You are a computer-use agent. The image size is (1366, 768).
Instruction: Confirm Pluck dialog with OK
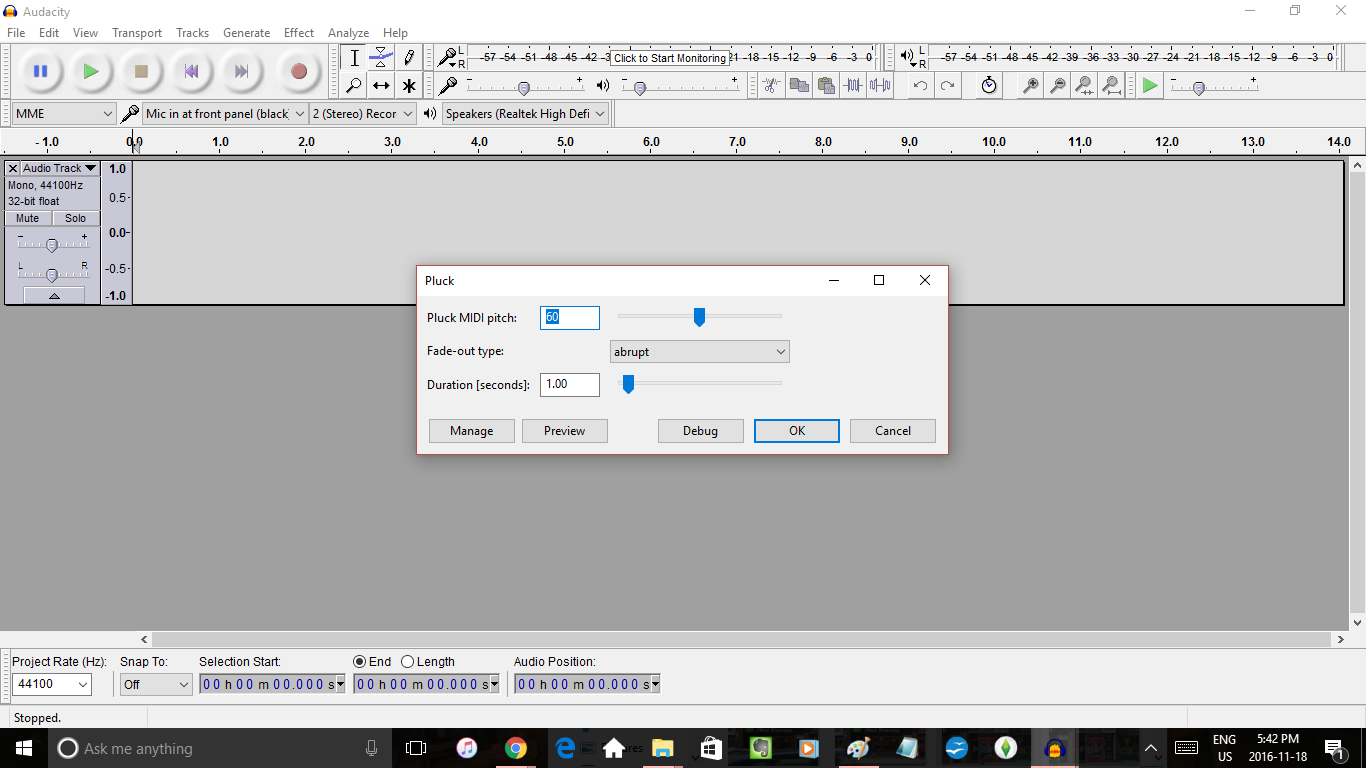(797, 431)
